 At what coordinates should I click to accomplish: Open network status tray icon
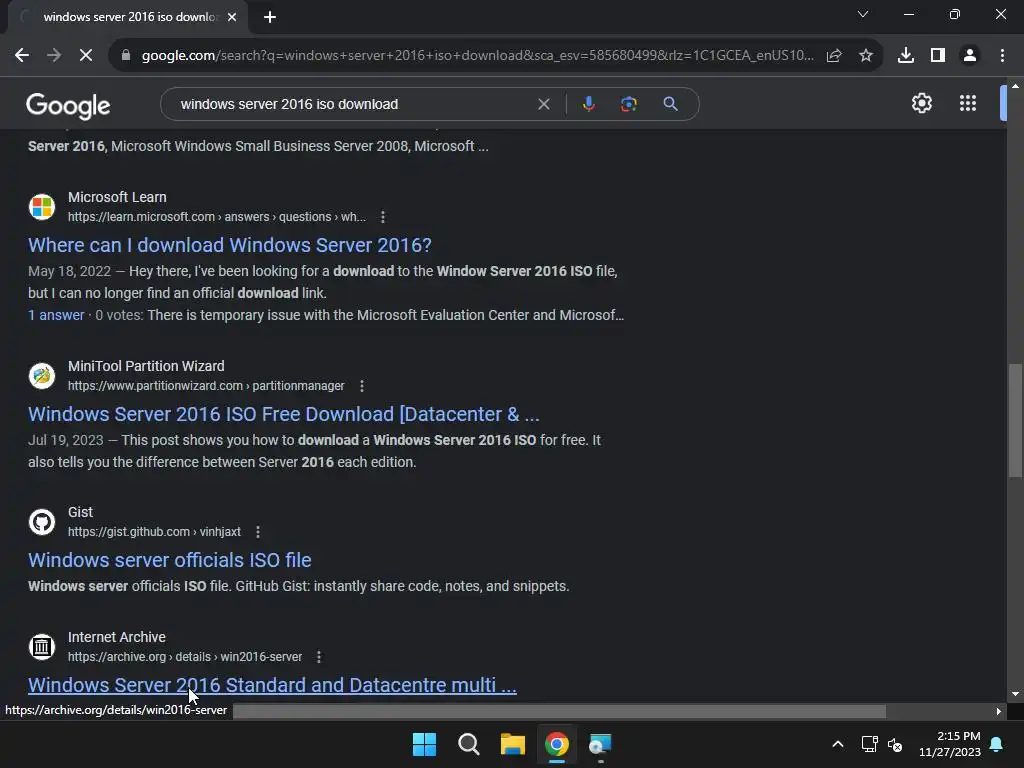pyautogui.click(x=869, y=744)
